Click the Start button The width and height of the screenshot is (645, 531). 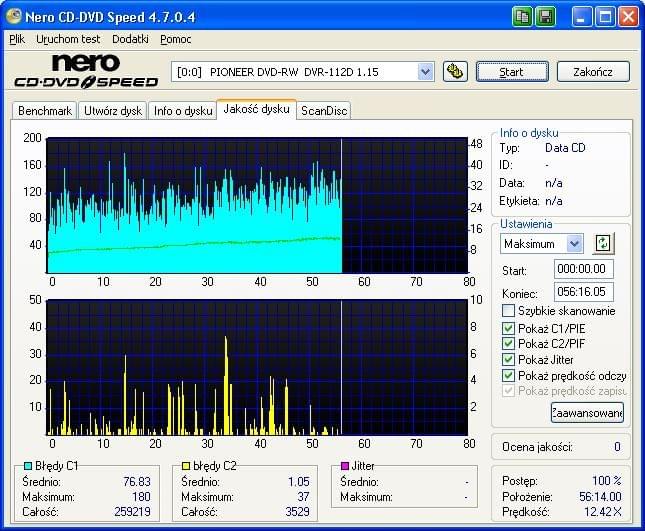(x=512, y=72)
